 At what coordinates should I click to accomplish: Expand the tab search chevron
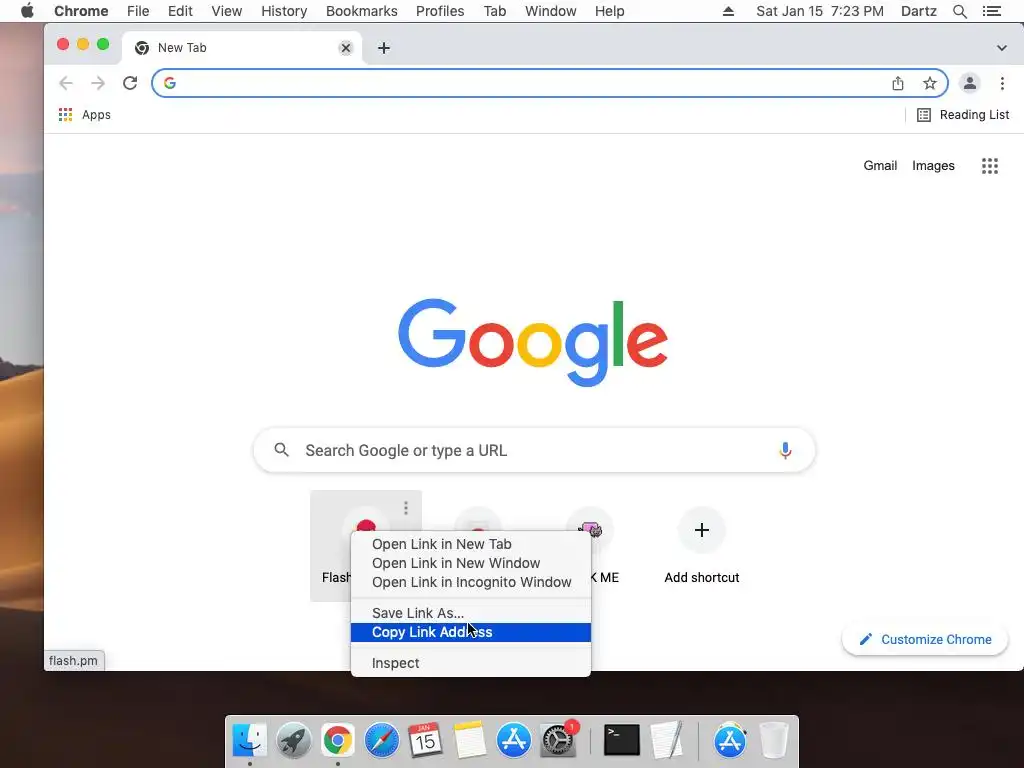click(x=1002, y=48)
